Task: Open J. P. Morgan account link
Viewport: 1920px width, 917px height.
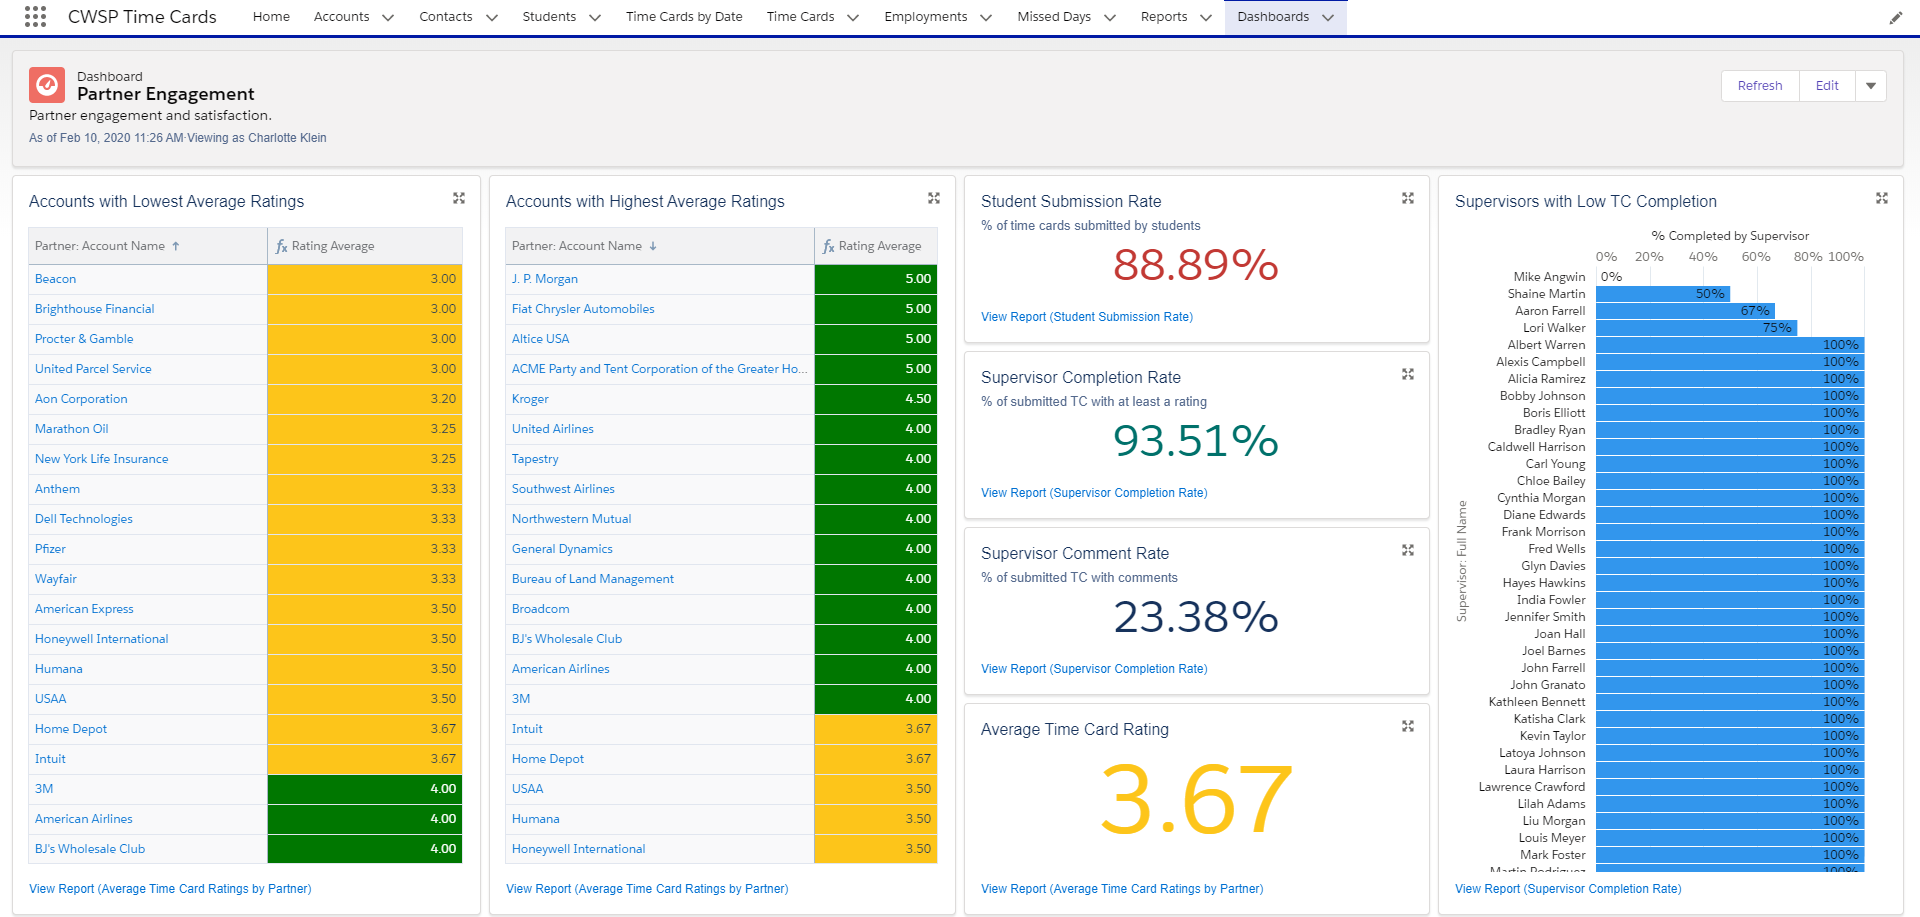Action: coord(545,279)
